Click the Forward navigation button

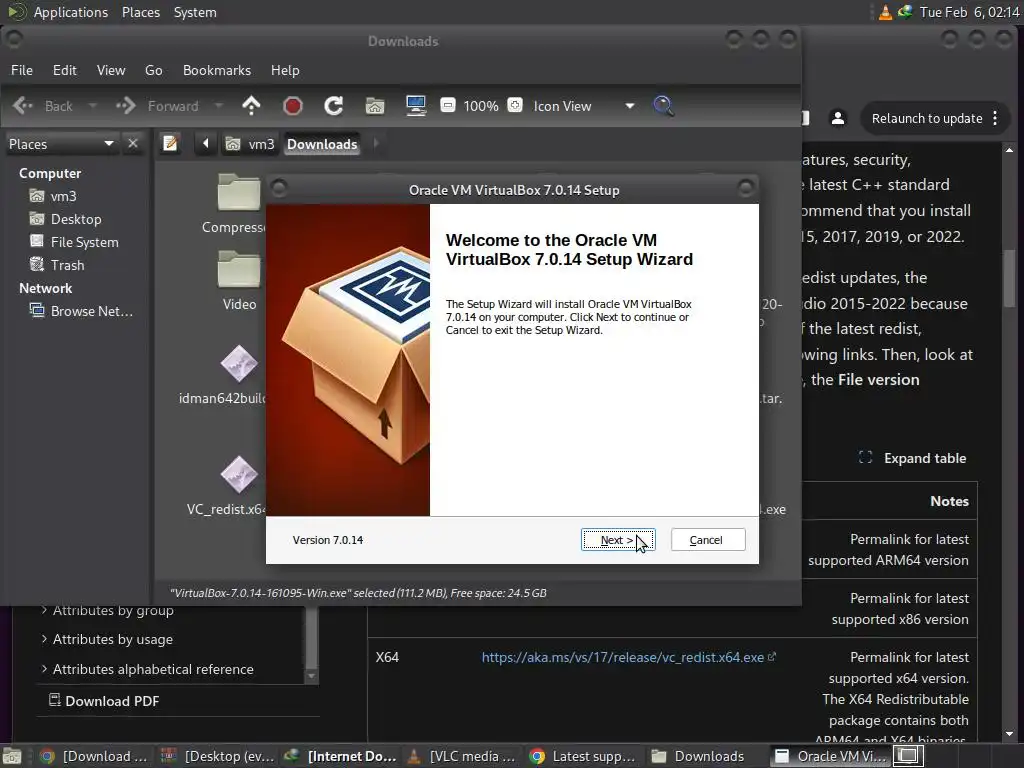coord(157,106)
